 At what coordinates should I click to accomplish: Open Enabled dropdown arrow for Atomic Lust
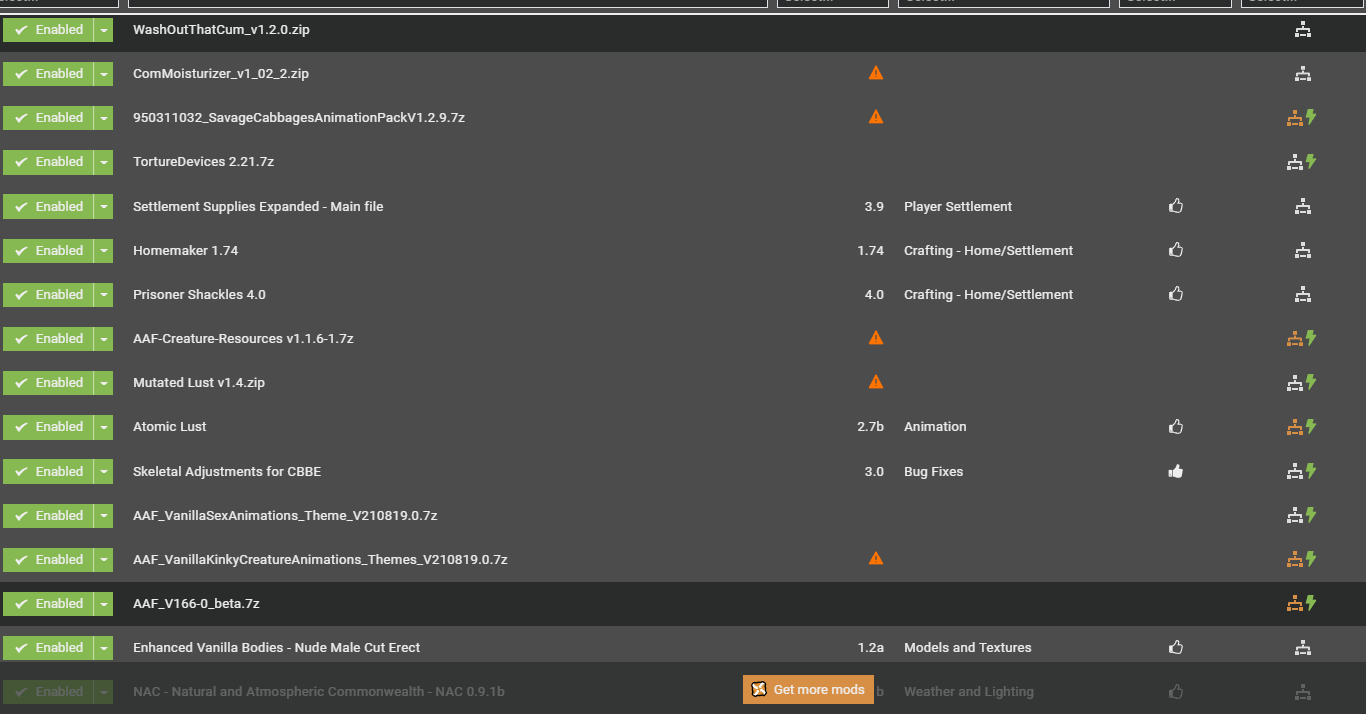(x=104, y=427)
